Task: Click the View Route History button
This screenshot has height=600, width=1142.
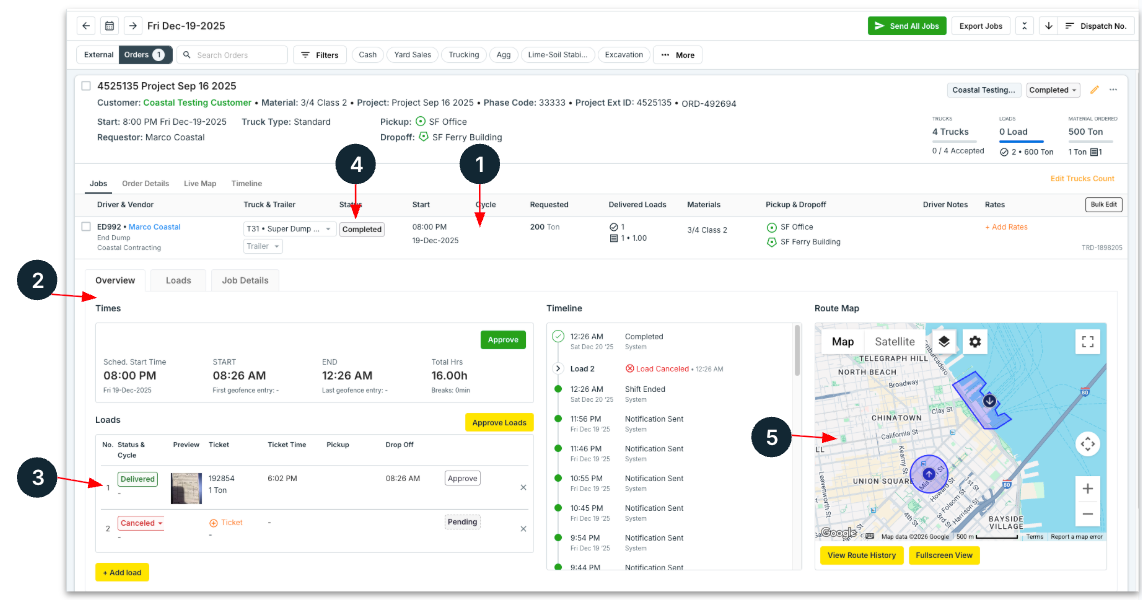Action: [862, 556]
